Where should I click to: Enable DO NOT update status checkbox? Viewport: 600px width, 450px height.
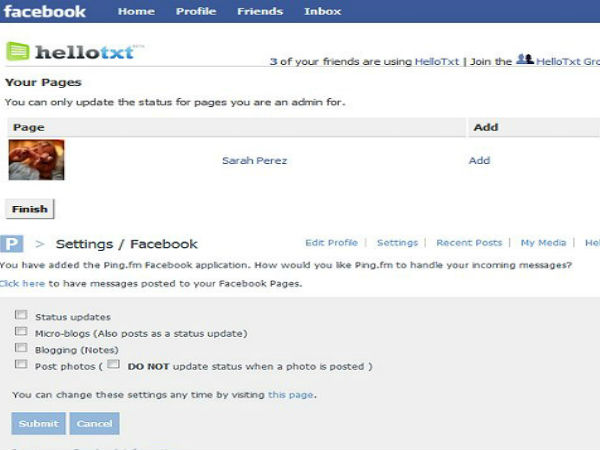[113, 364]
